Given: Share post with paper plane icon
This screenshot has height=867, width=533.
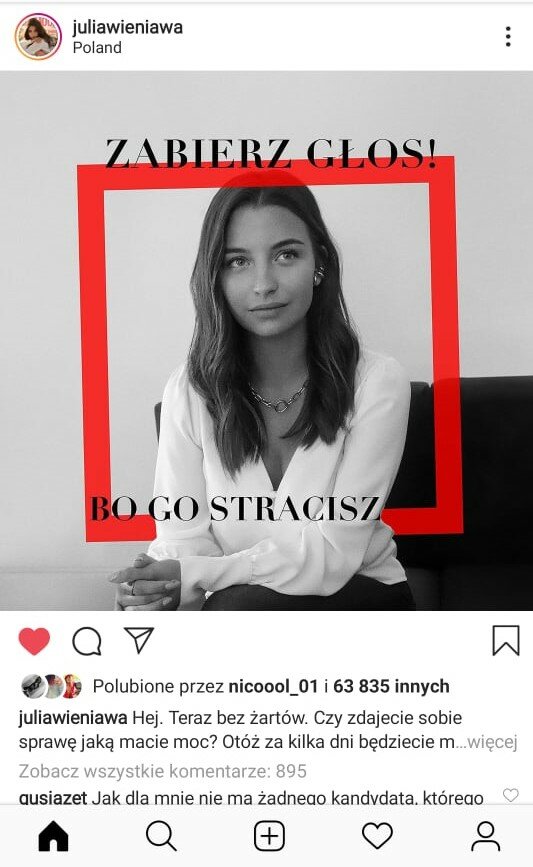Looking at the screenshot, I should coord(138,640).
